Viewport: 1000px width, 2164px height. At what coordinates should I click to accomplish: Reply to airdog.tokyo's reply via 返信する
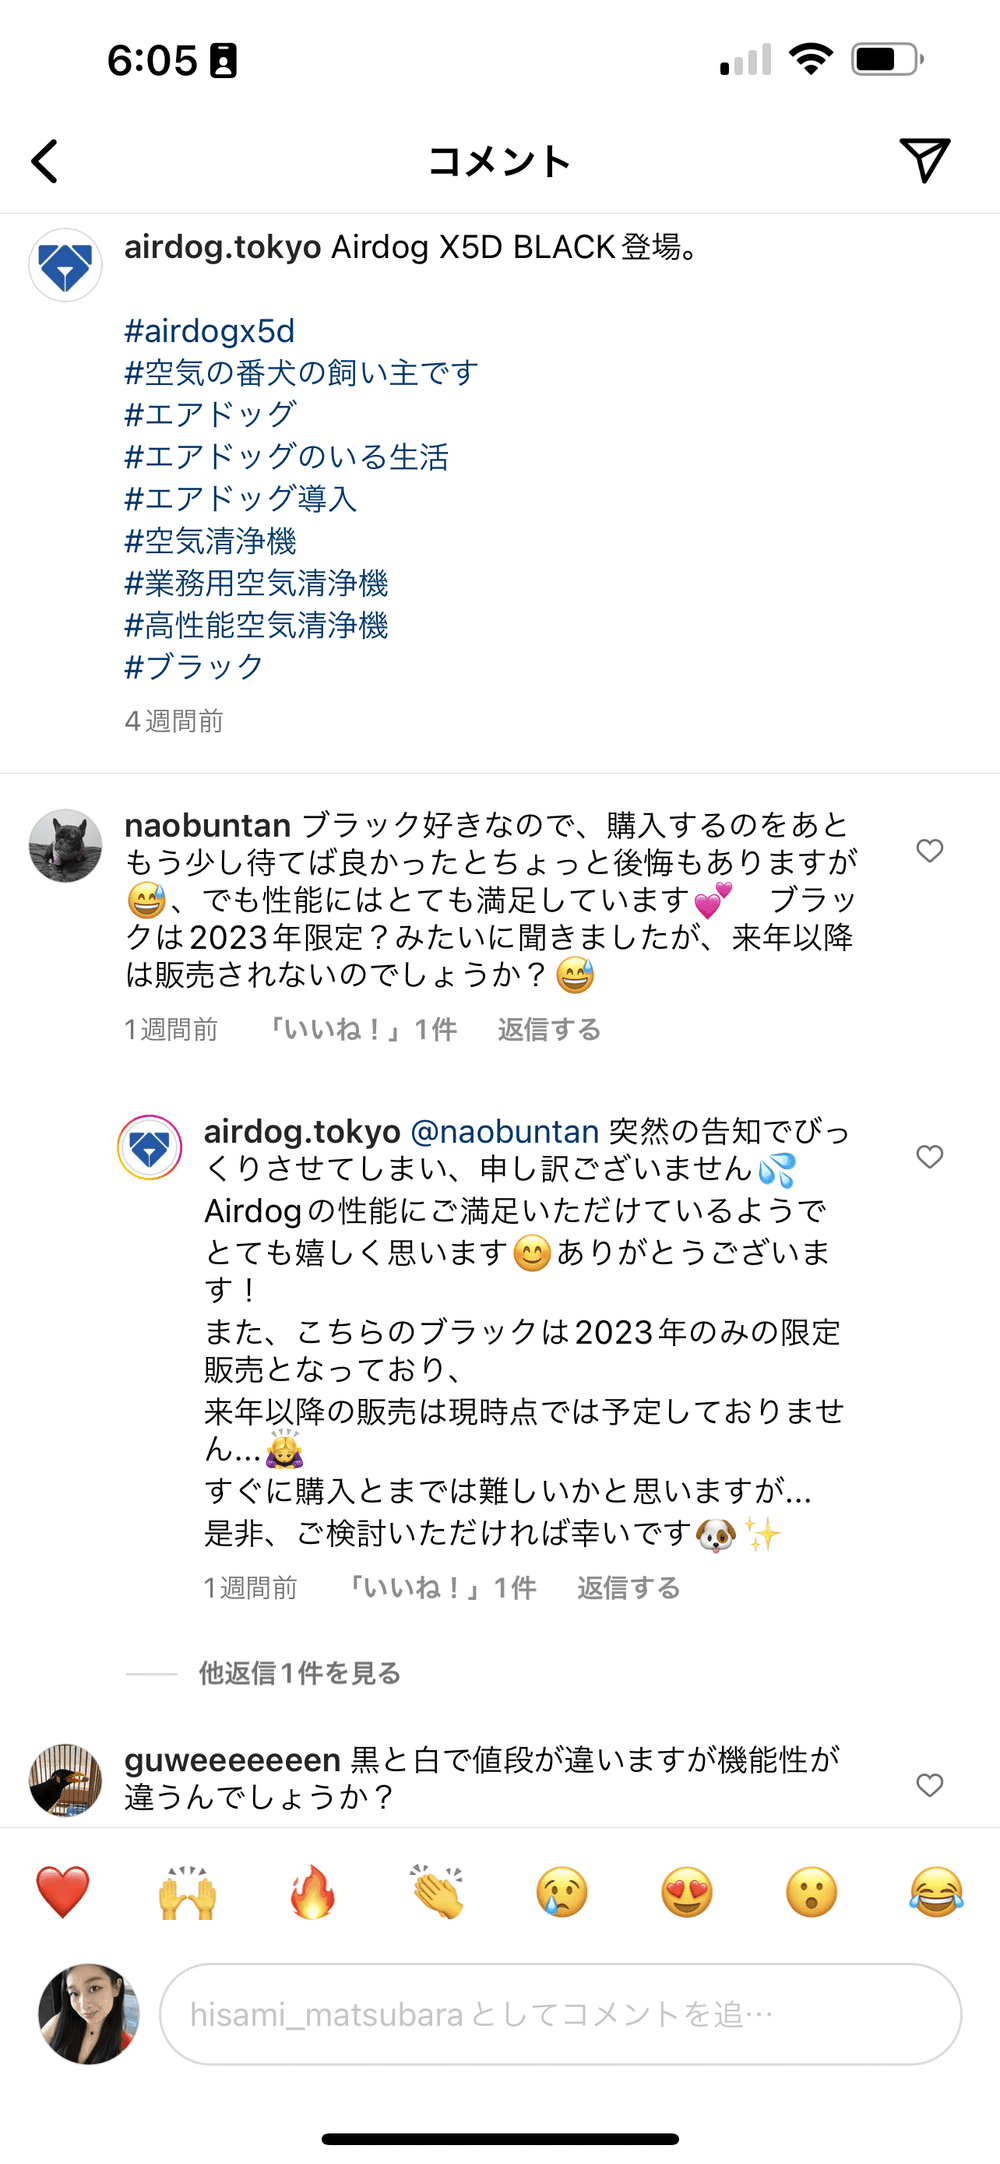click(628, 1588)
